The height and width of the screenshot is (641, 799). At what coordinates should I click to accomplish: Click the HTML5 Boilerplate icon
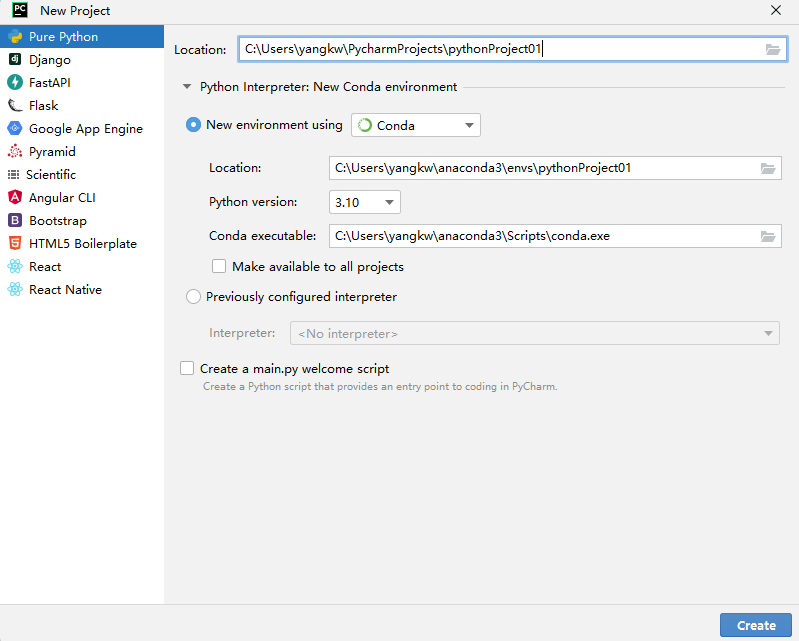[15, 243]
